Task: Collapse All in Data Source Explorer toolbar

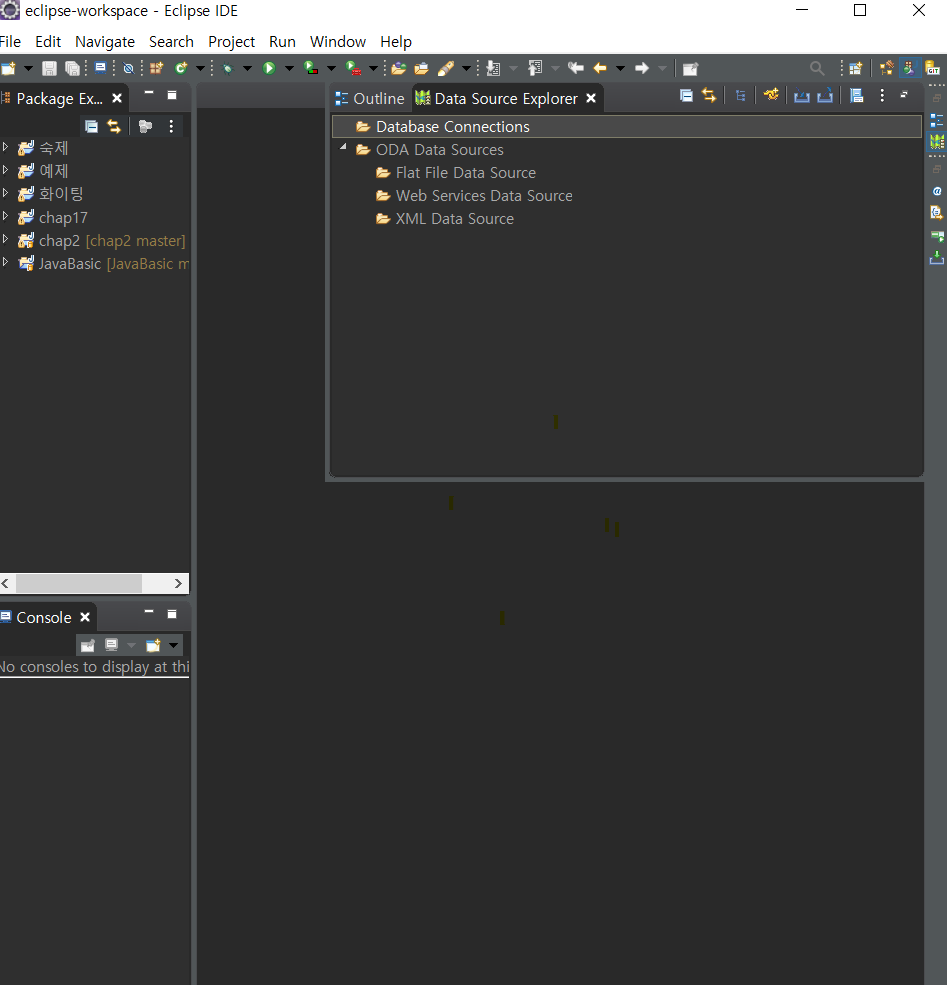Action: point(686,95)
